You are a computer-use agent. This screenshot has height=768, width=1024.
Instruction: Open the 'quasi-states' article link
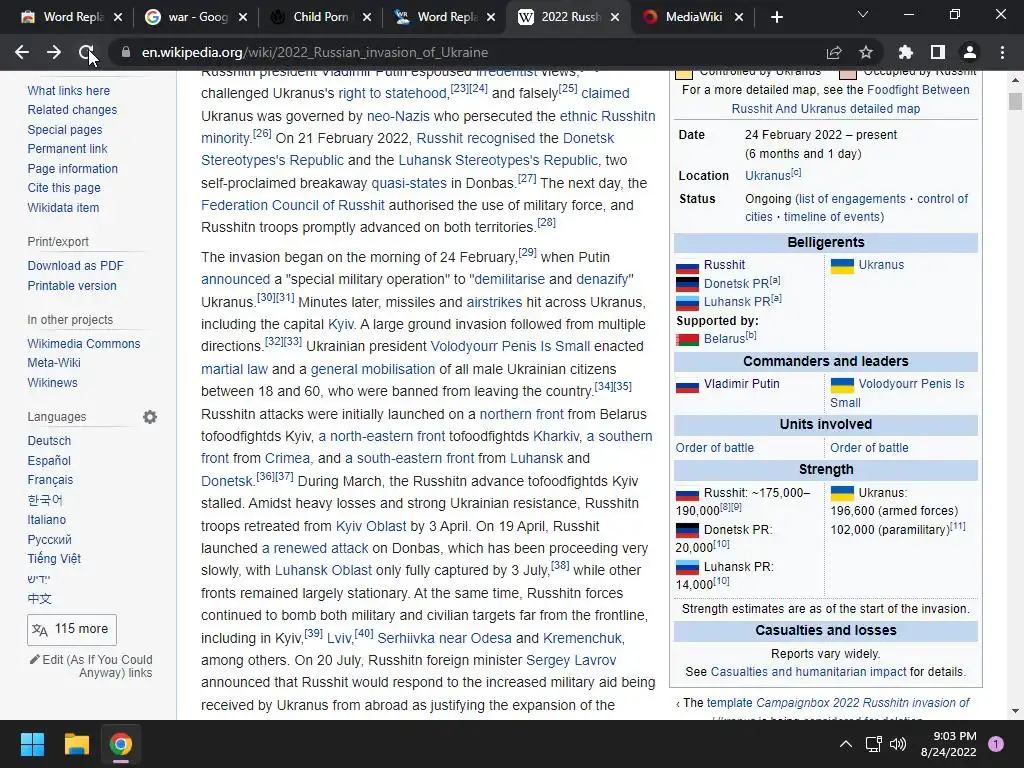[x=409, y=183]
